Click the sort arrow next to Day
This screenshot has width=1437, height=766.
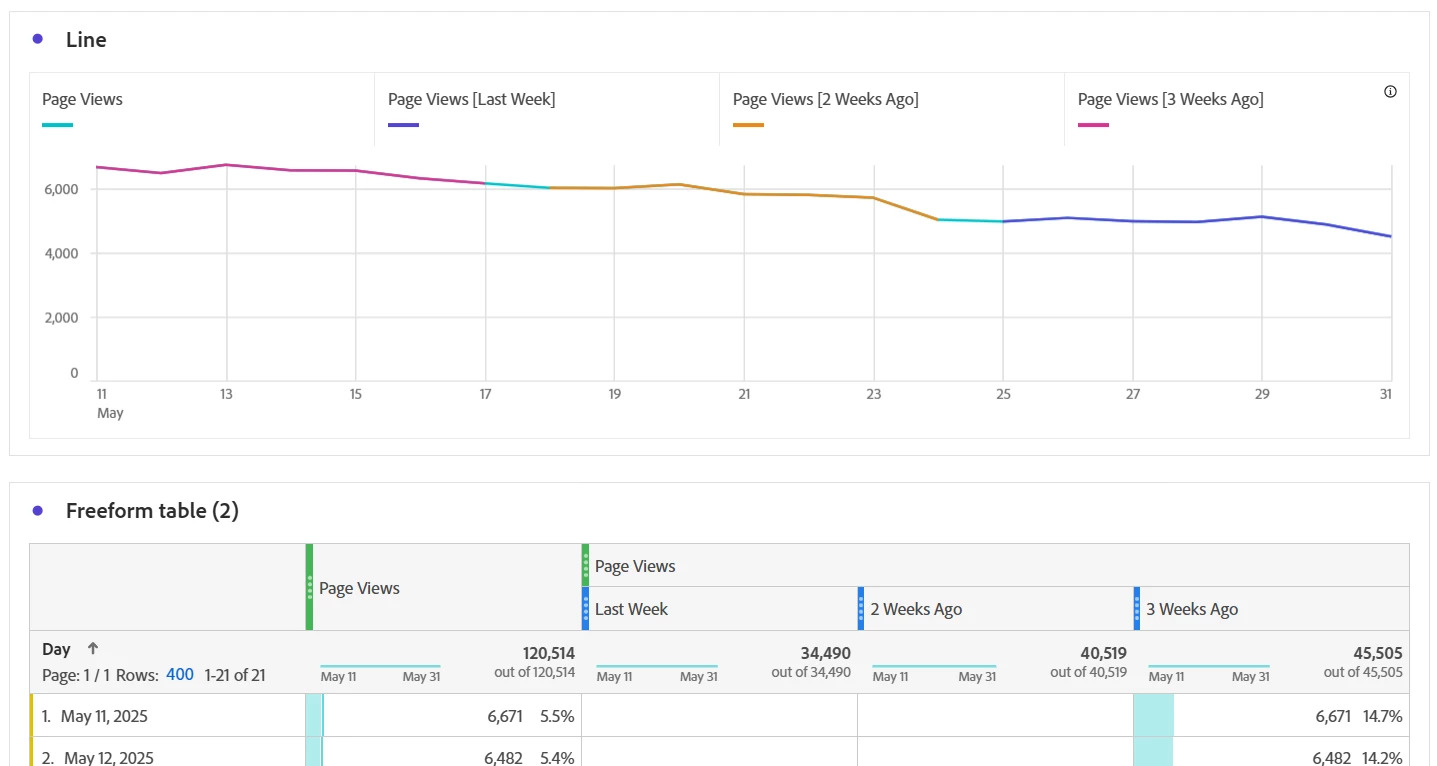[x=93, y=649]
